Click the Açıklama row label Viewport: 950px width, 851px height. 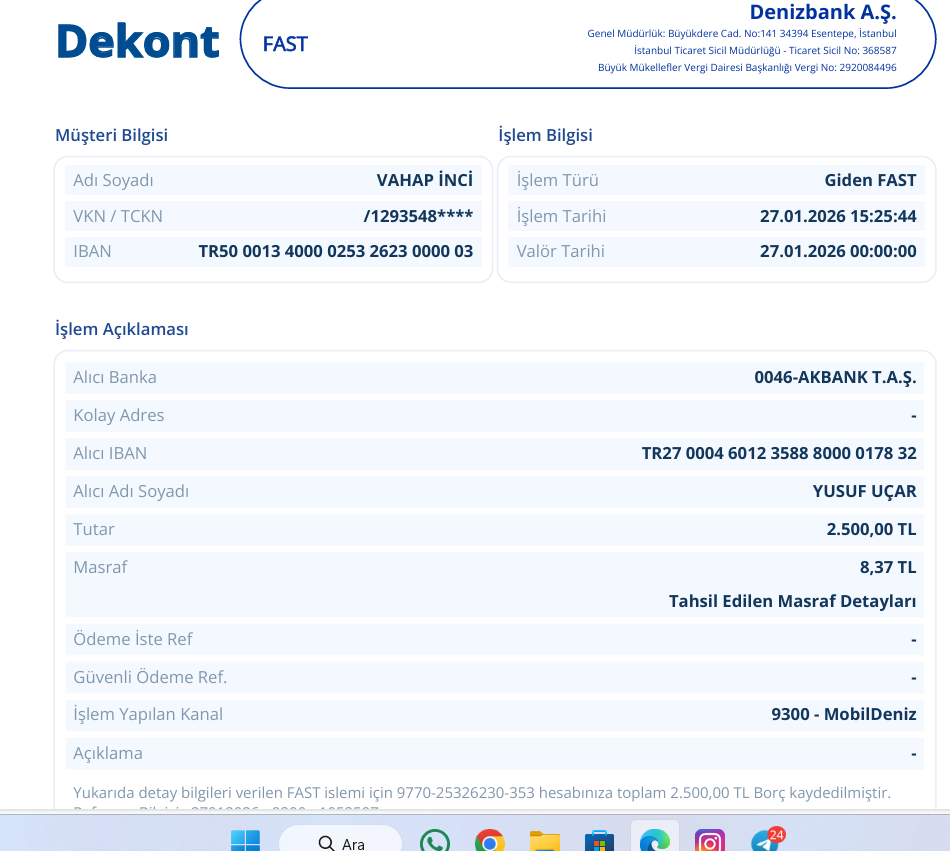click(108, 753)
